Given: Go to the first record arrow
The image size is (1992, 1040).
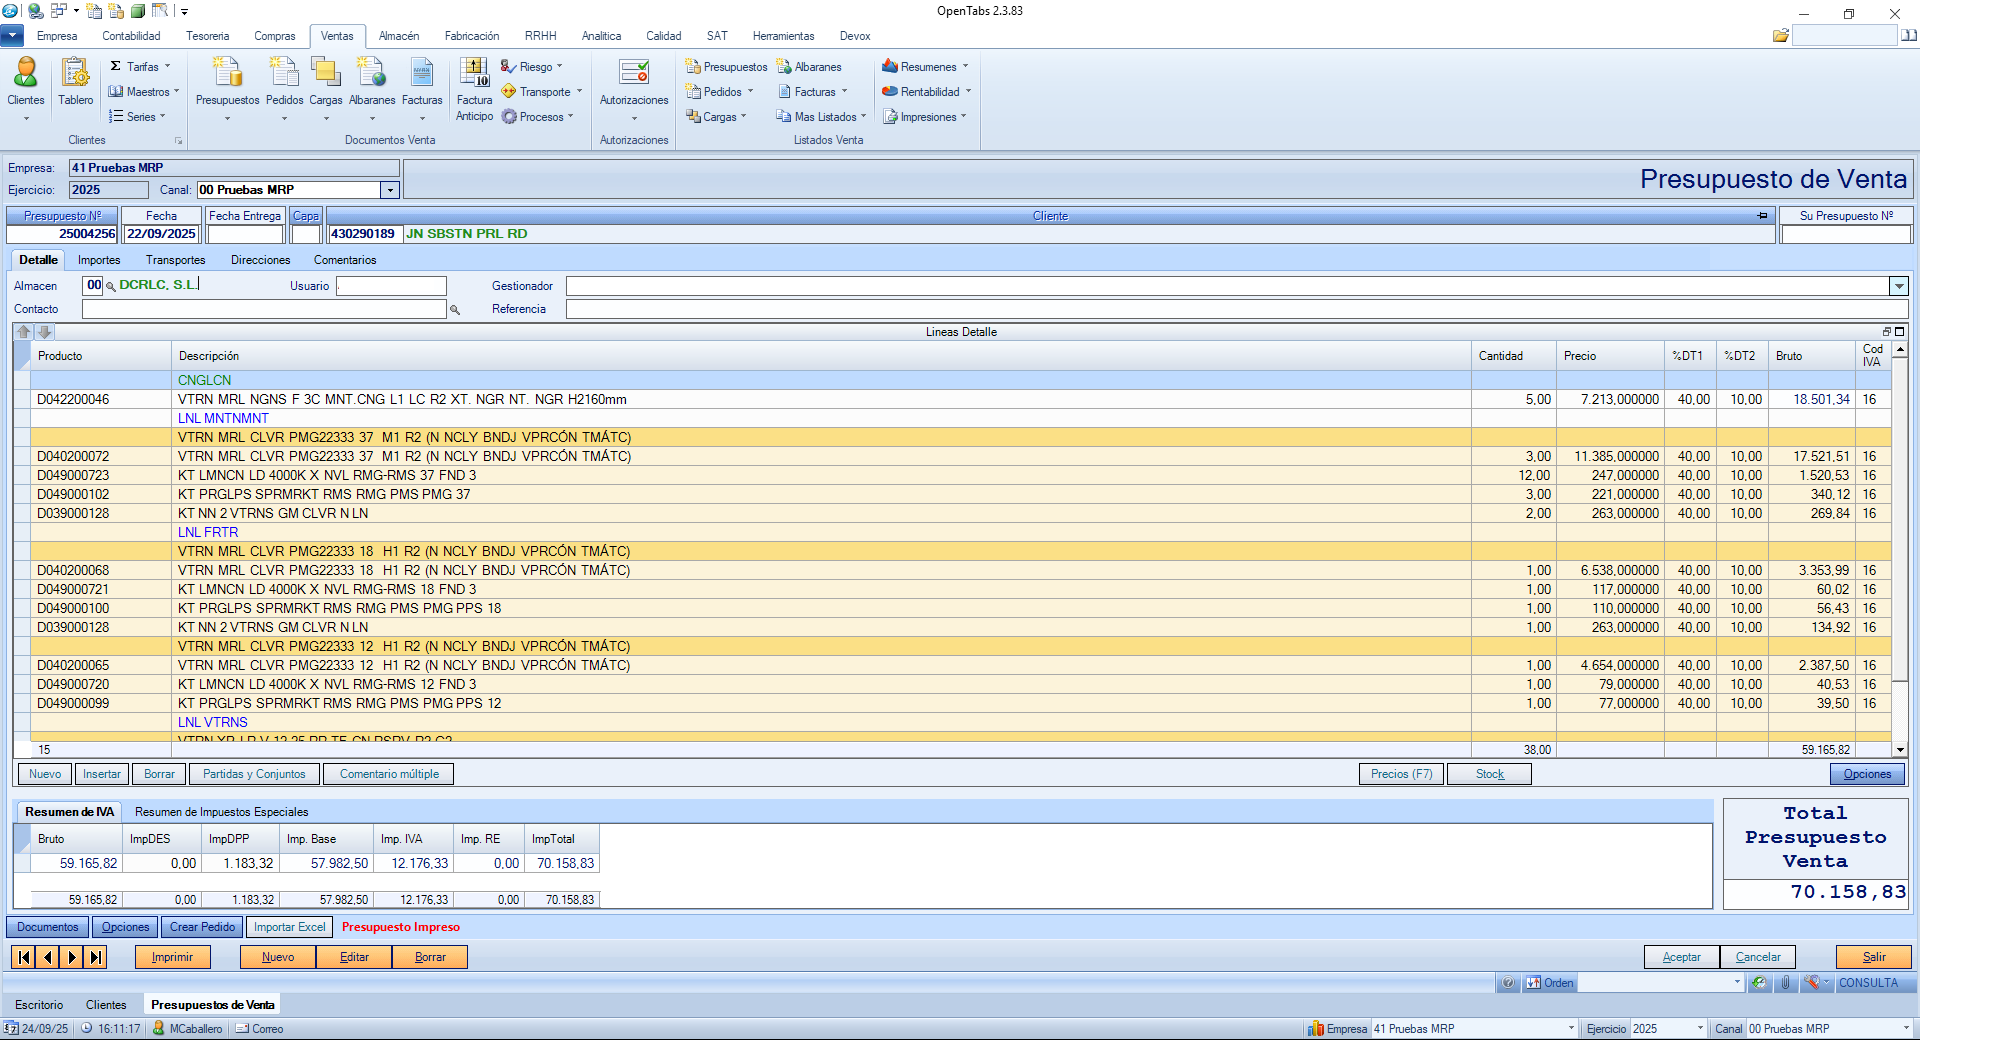Looking at the screenshot, I should [x=24, y=957].
